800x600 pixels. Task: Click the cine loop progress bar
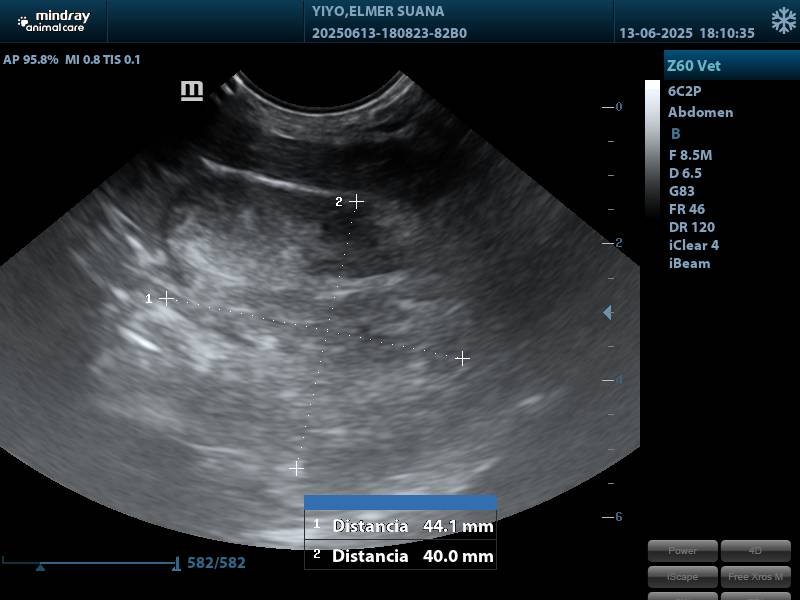pyautogui.click(x=90, y=563)
